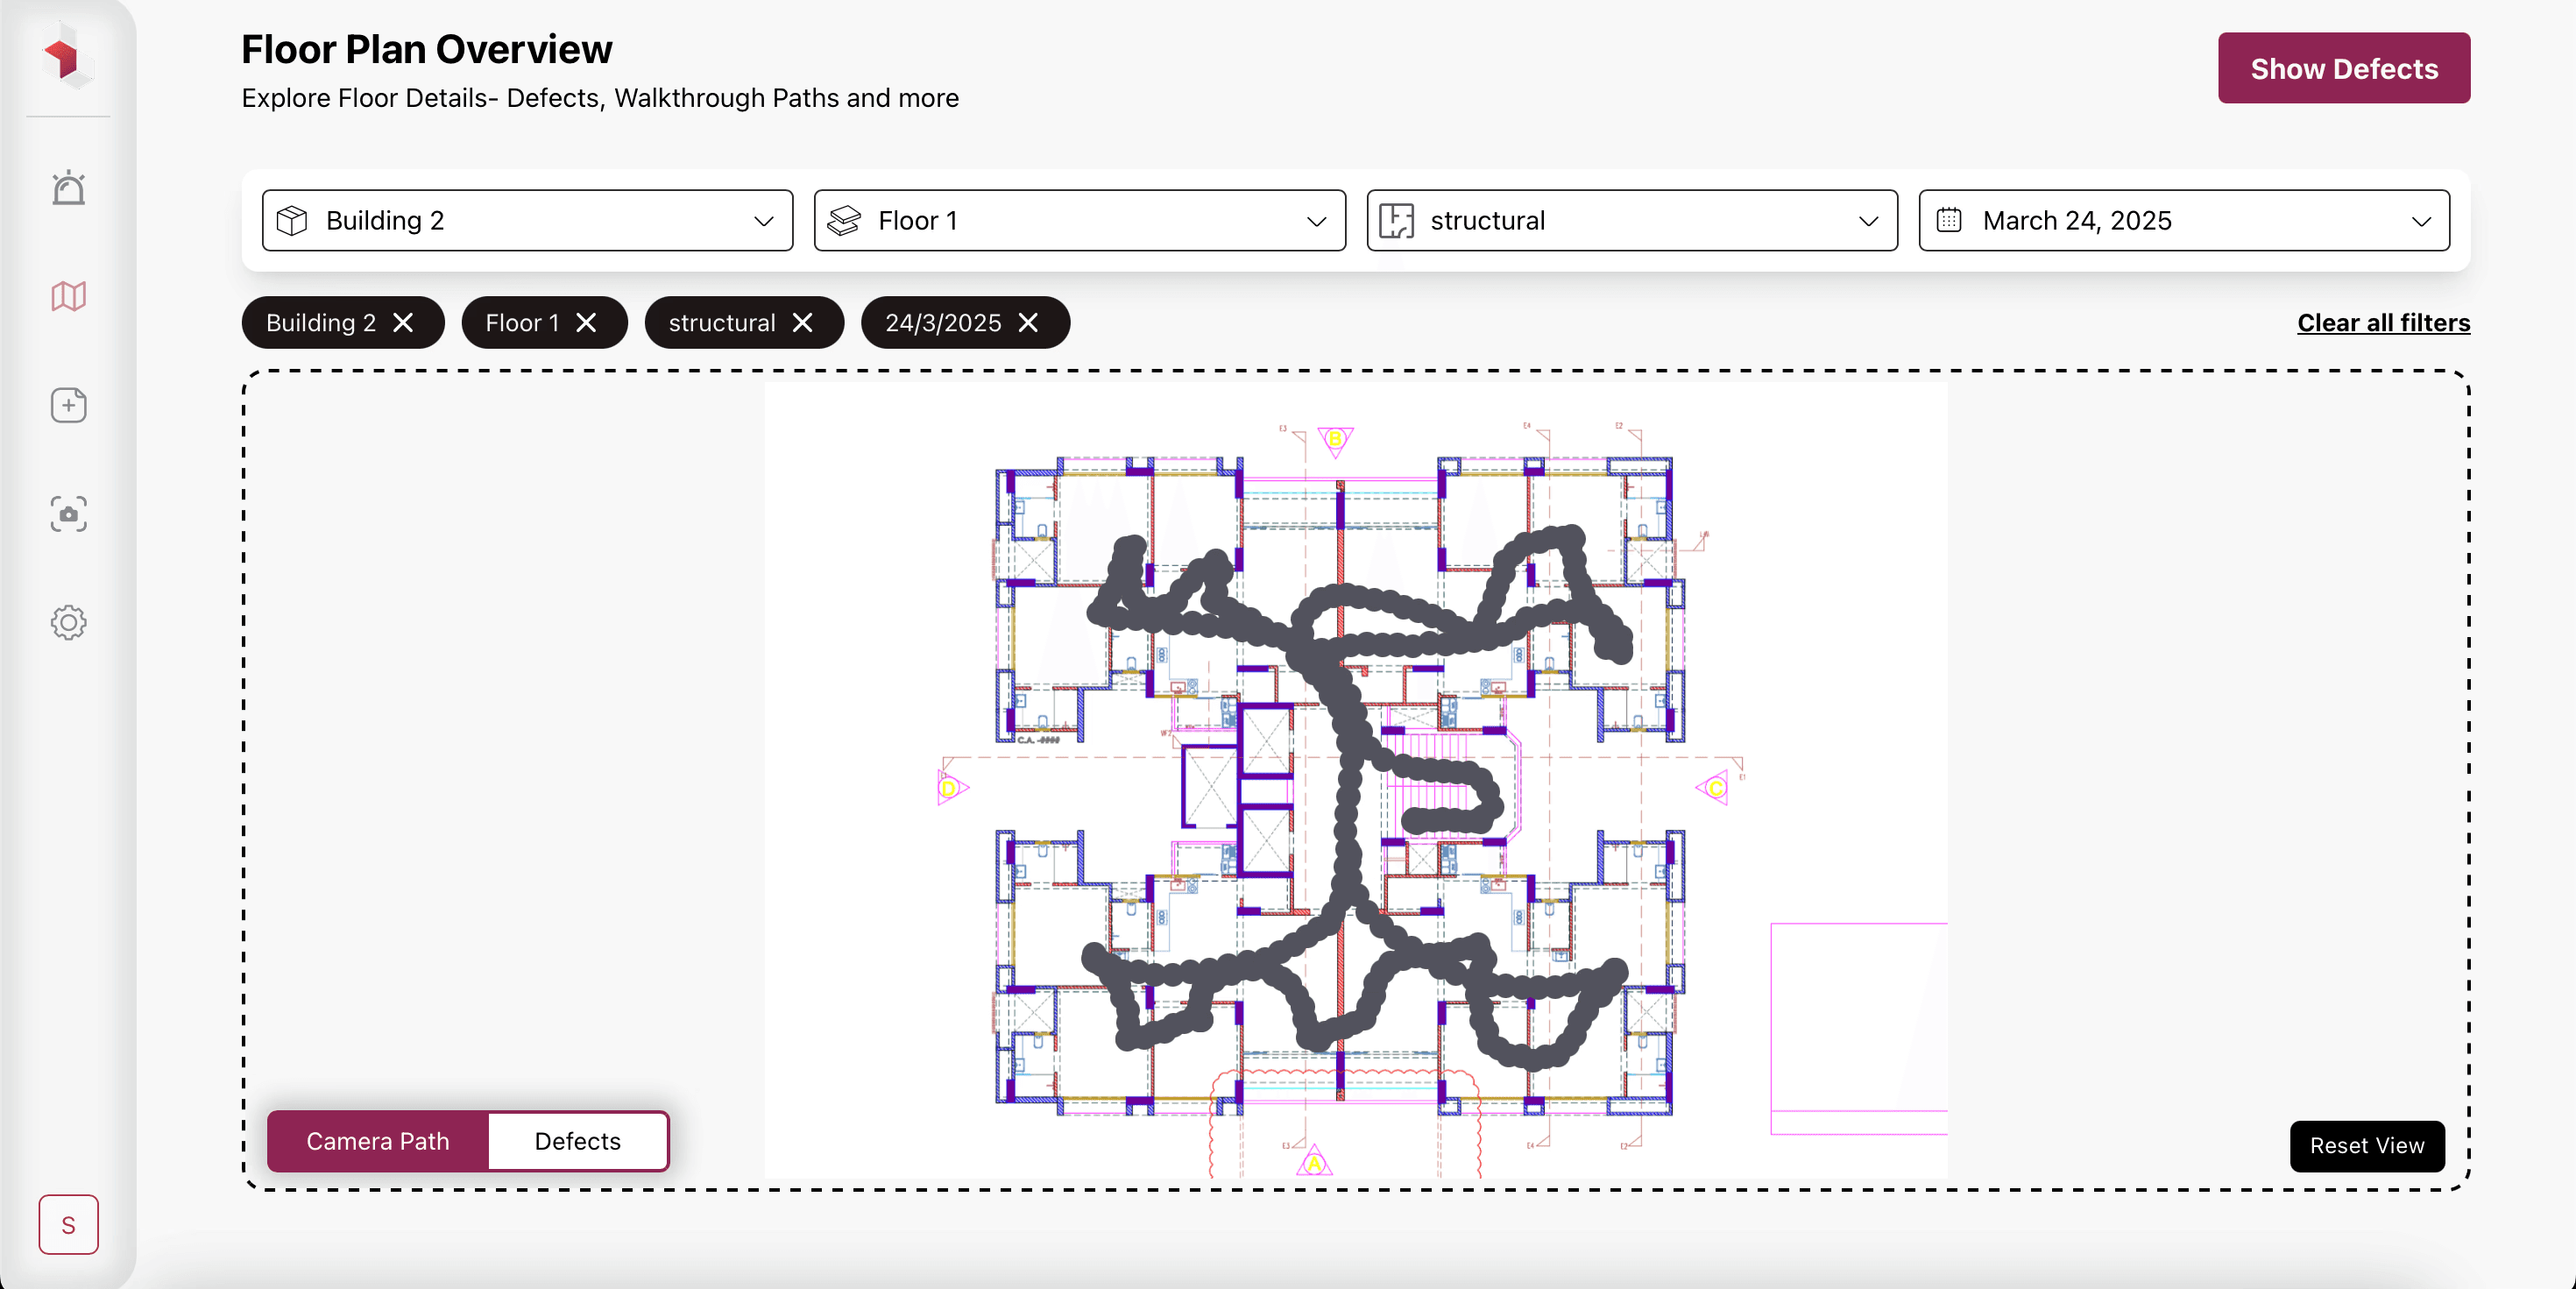Open the March 24, 2025 date dropdown
Screen dimensions: 2576x1289
click(x=2183, y=220)
